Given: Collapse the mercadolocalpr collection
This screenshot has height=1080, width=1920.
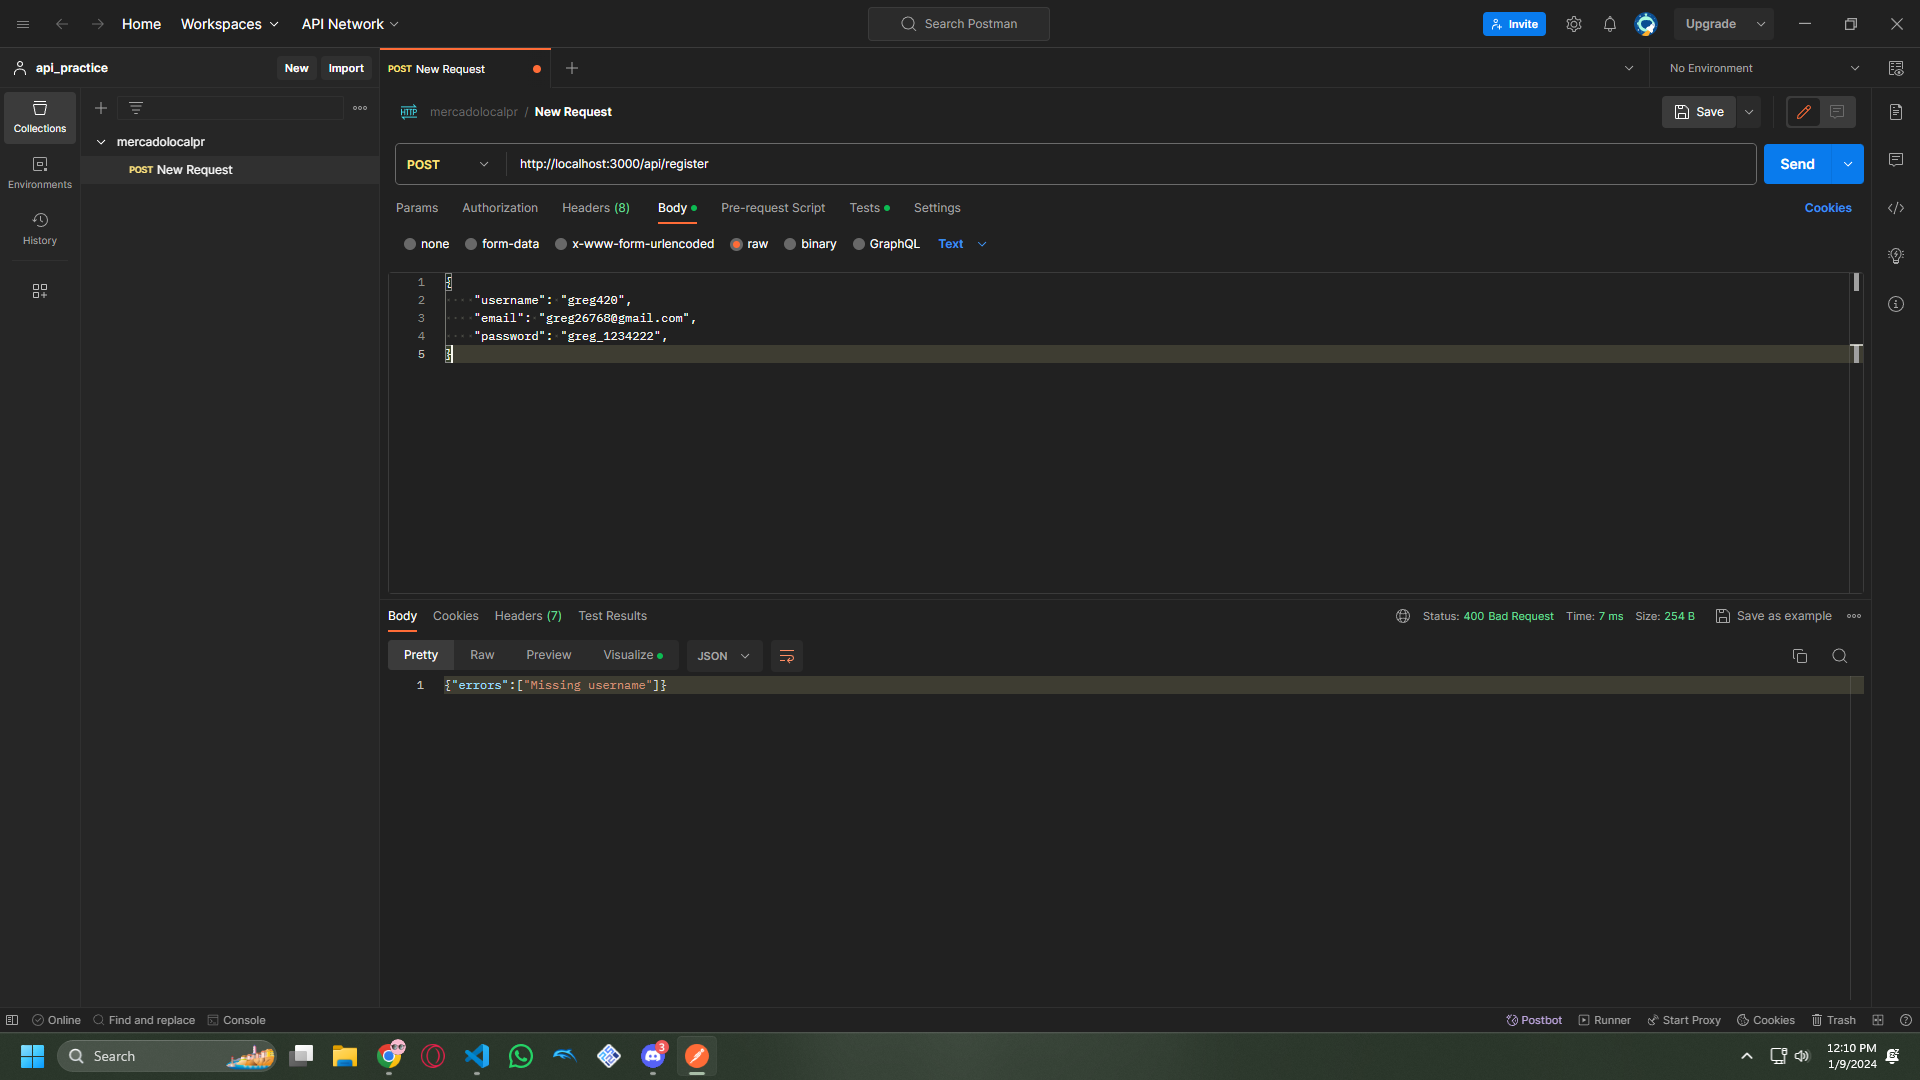Looking at the screenshot, I should pos(101,142).
